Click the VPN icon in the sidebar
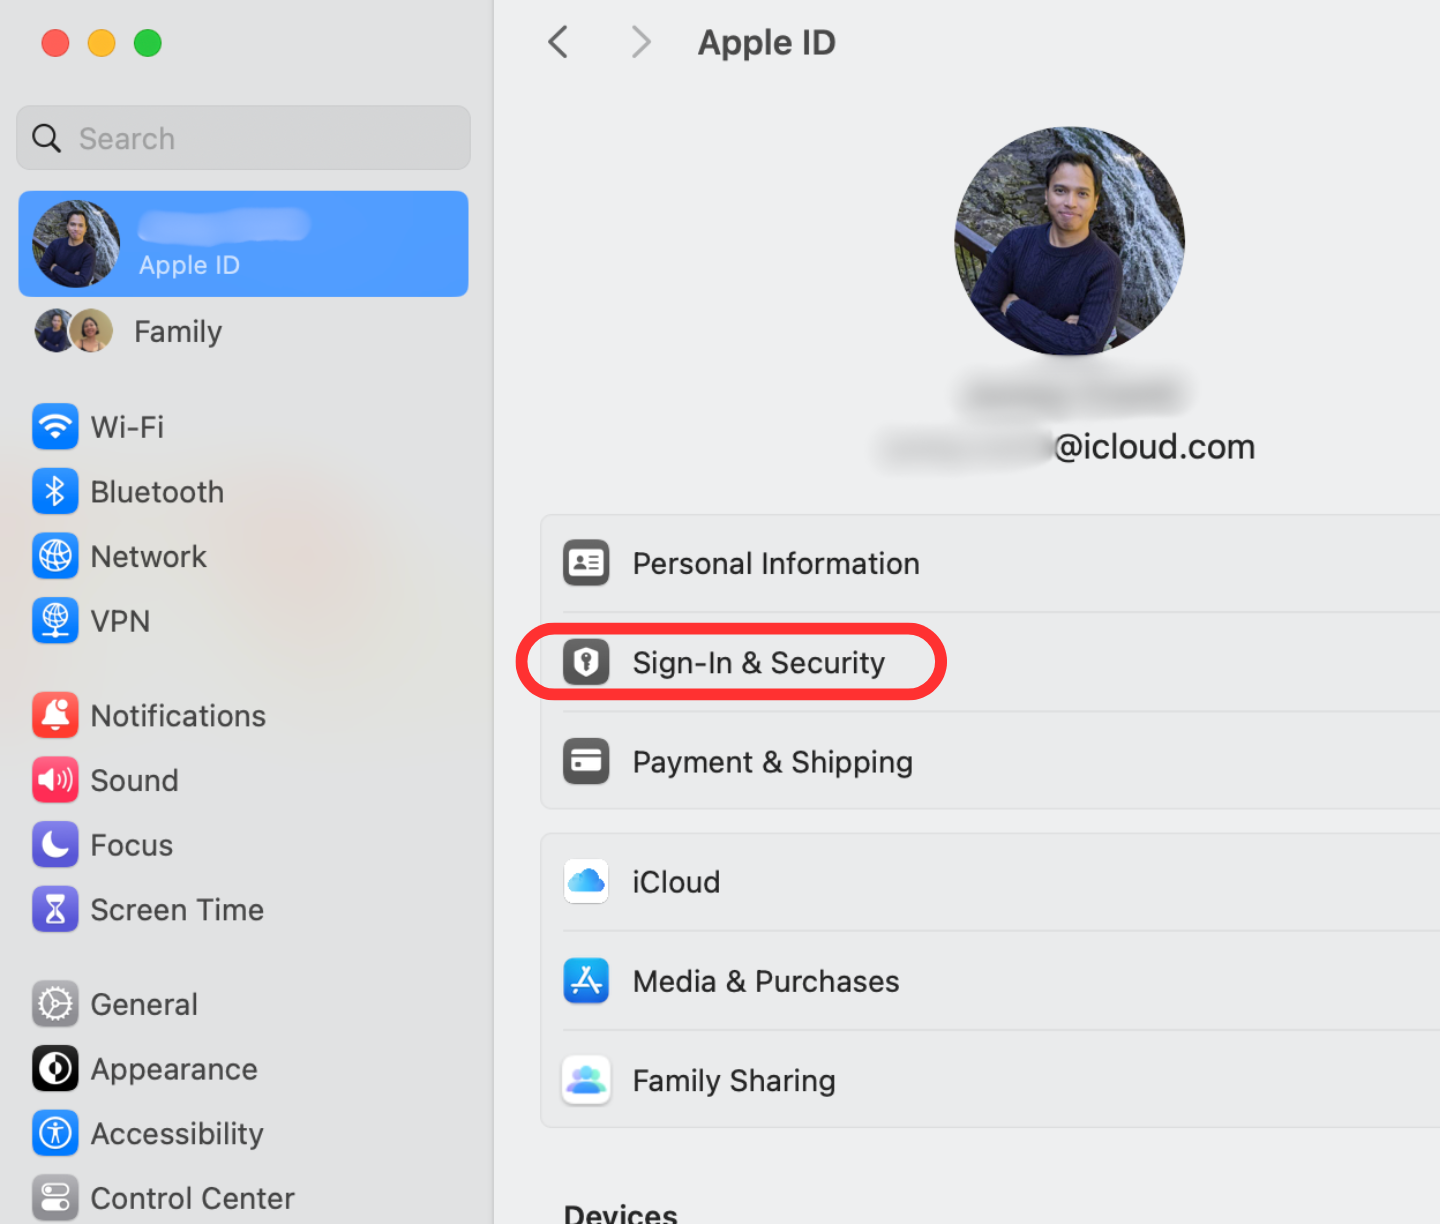The height and width of the screenshot is (1224, 1440). point(55,621)
